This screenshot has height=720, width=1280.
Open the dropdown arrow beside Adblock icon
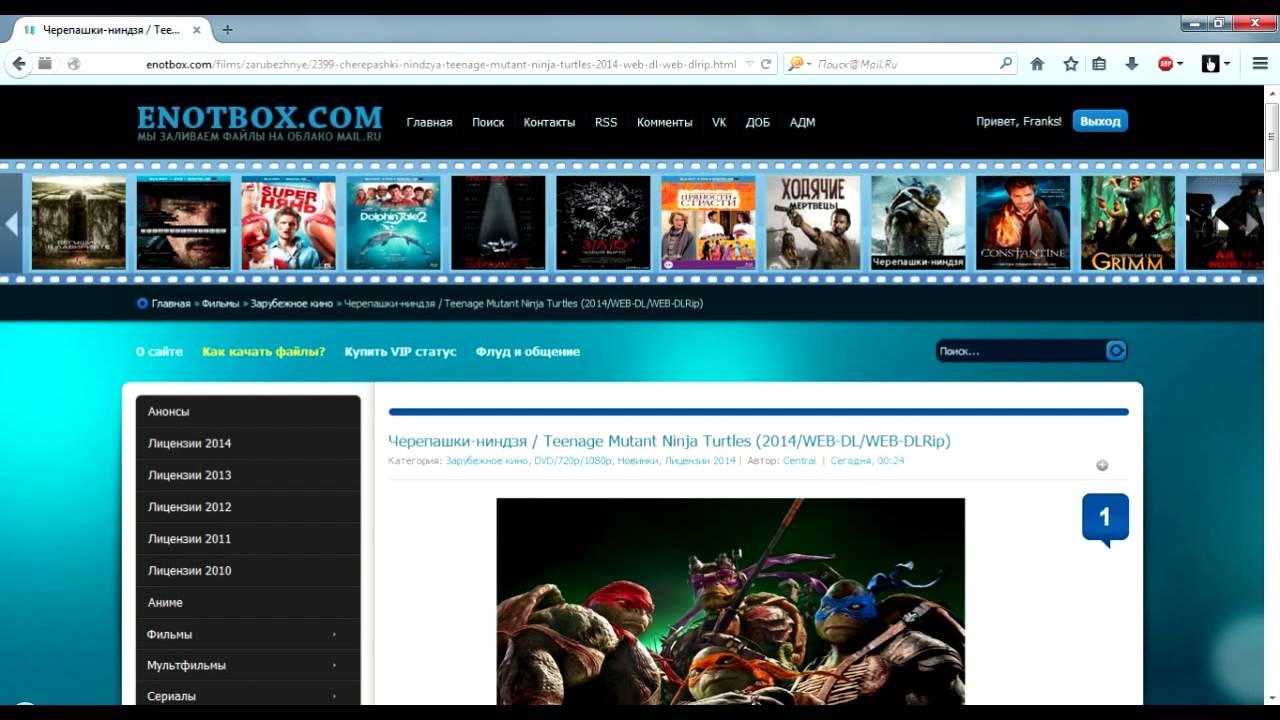coord(1180,64)
